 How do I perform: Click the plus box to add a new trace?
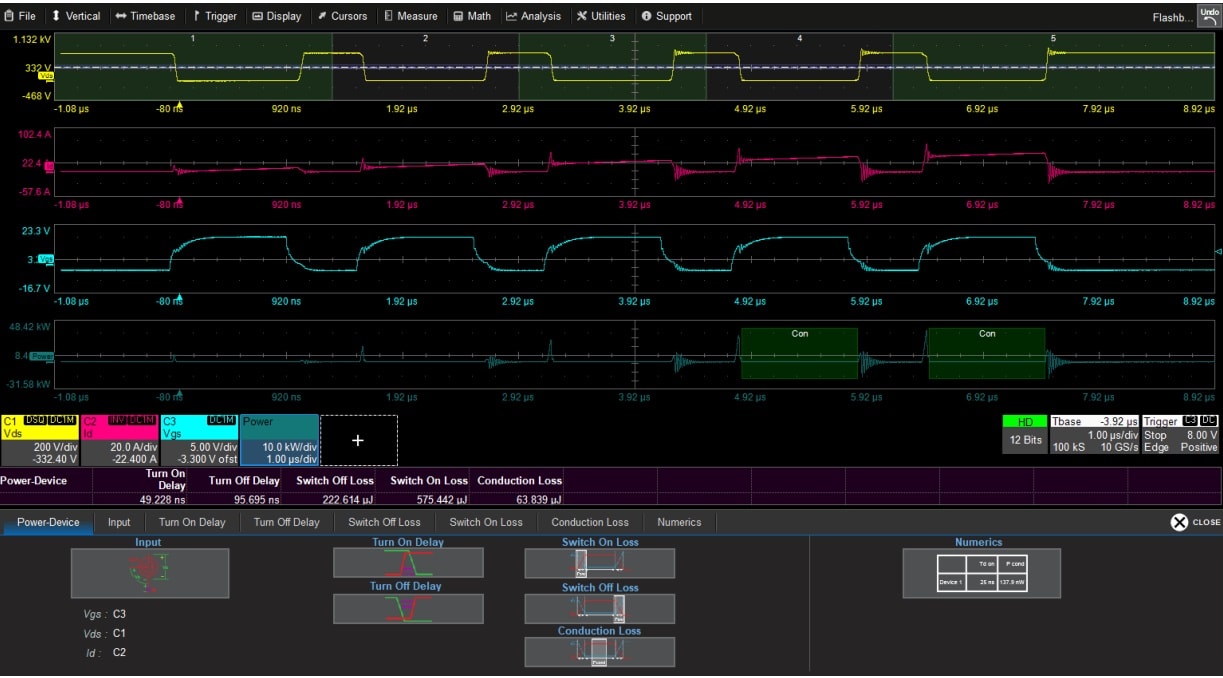[358, 440]
